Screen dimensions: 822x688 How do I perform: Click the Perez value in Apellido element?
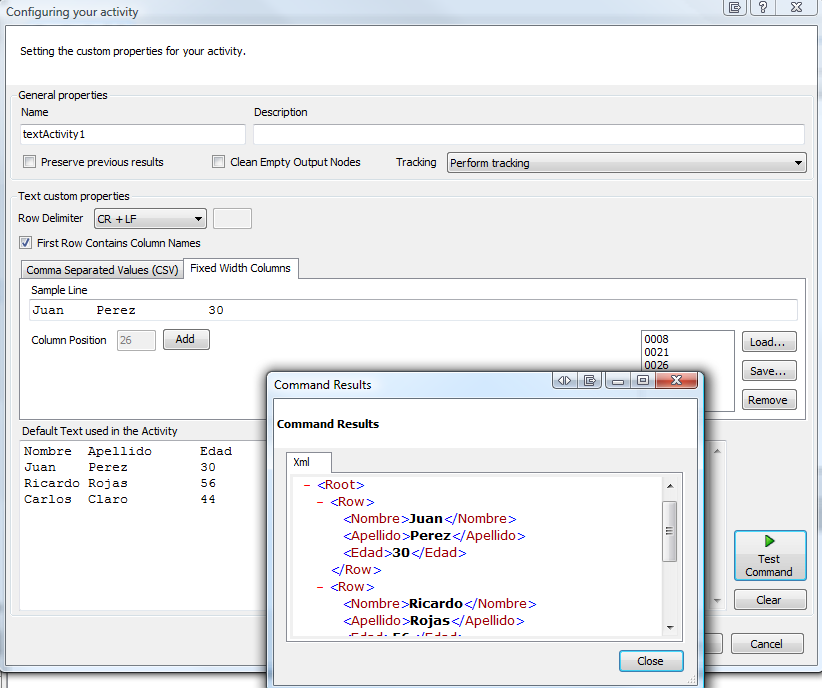[x=430, y=535]
